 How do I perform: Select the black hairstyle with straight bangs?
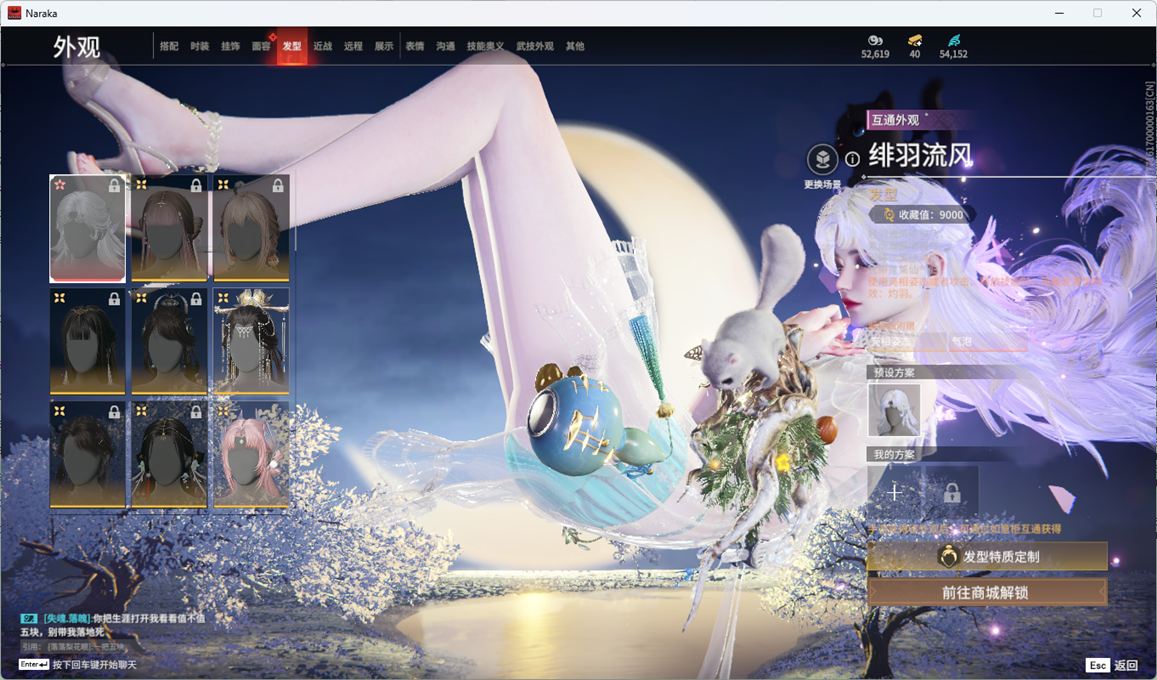87,341
